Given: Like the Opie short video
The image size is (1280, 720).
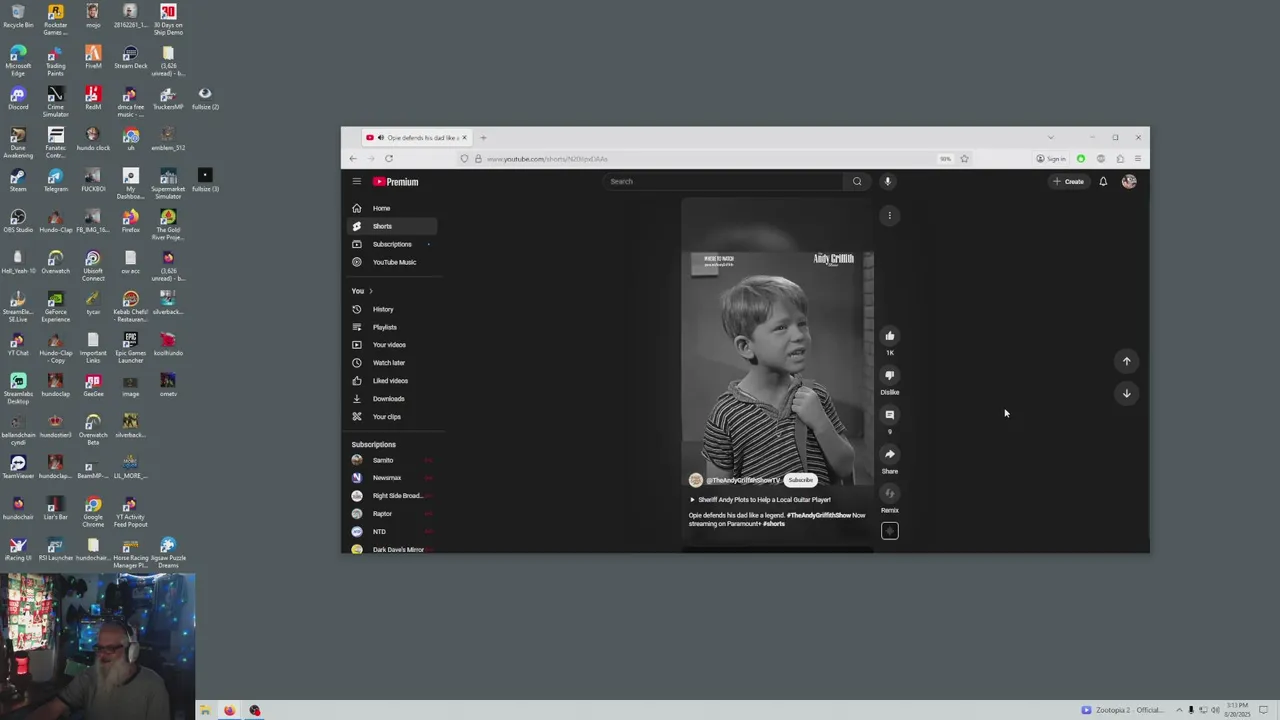Looking at the screenshot, I should 889,336.
